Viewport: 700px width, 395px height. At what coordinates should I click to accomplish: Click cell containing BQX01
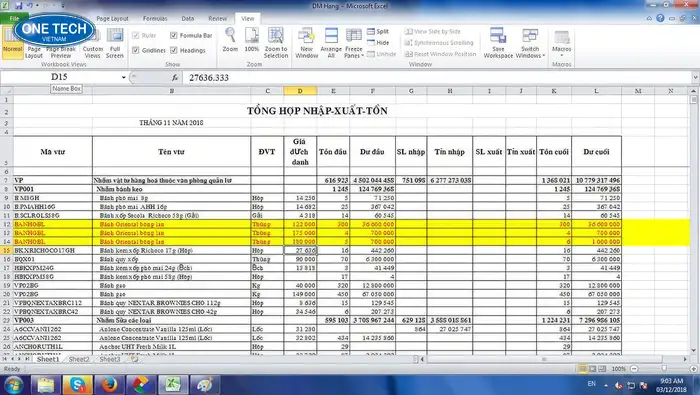pos(53,259)
